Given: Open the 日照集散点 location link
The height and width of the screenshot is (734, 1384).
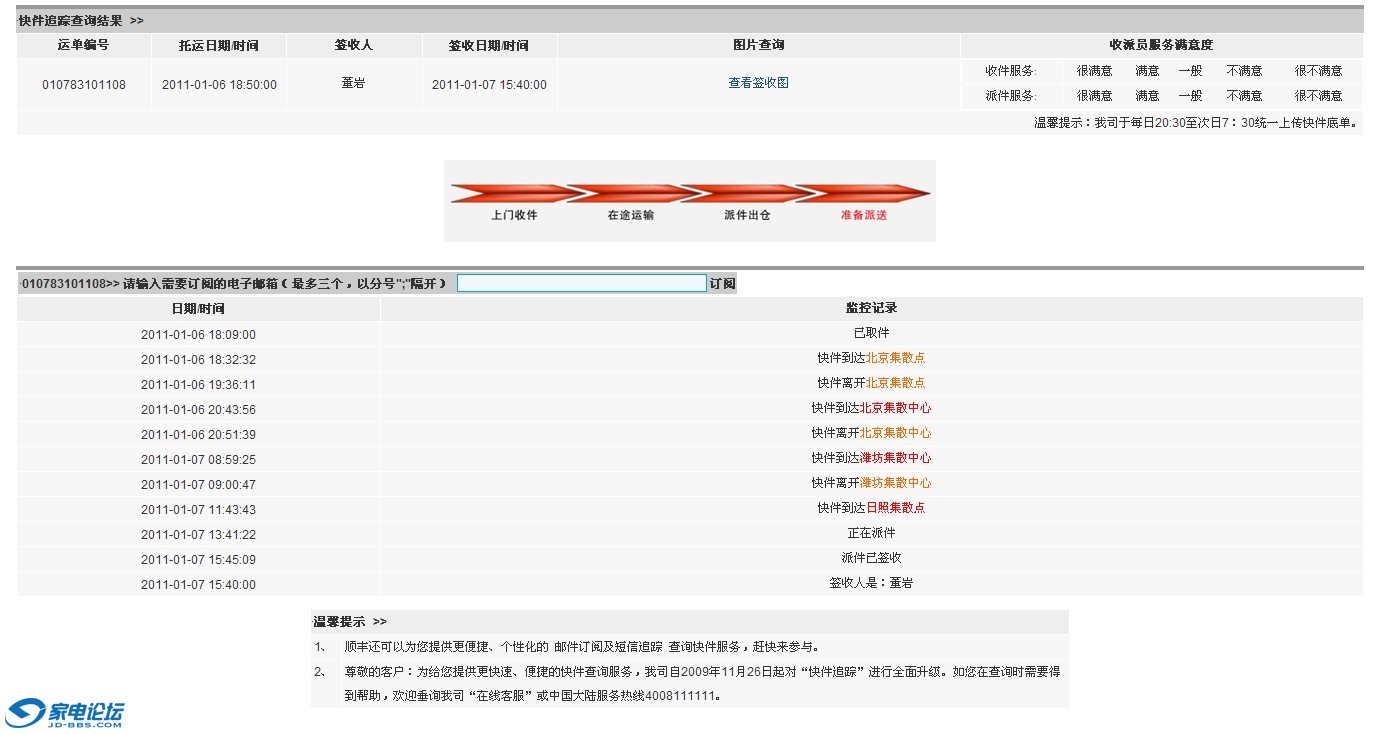Looking at the screenshot, I should point(895,508).
